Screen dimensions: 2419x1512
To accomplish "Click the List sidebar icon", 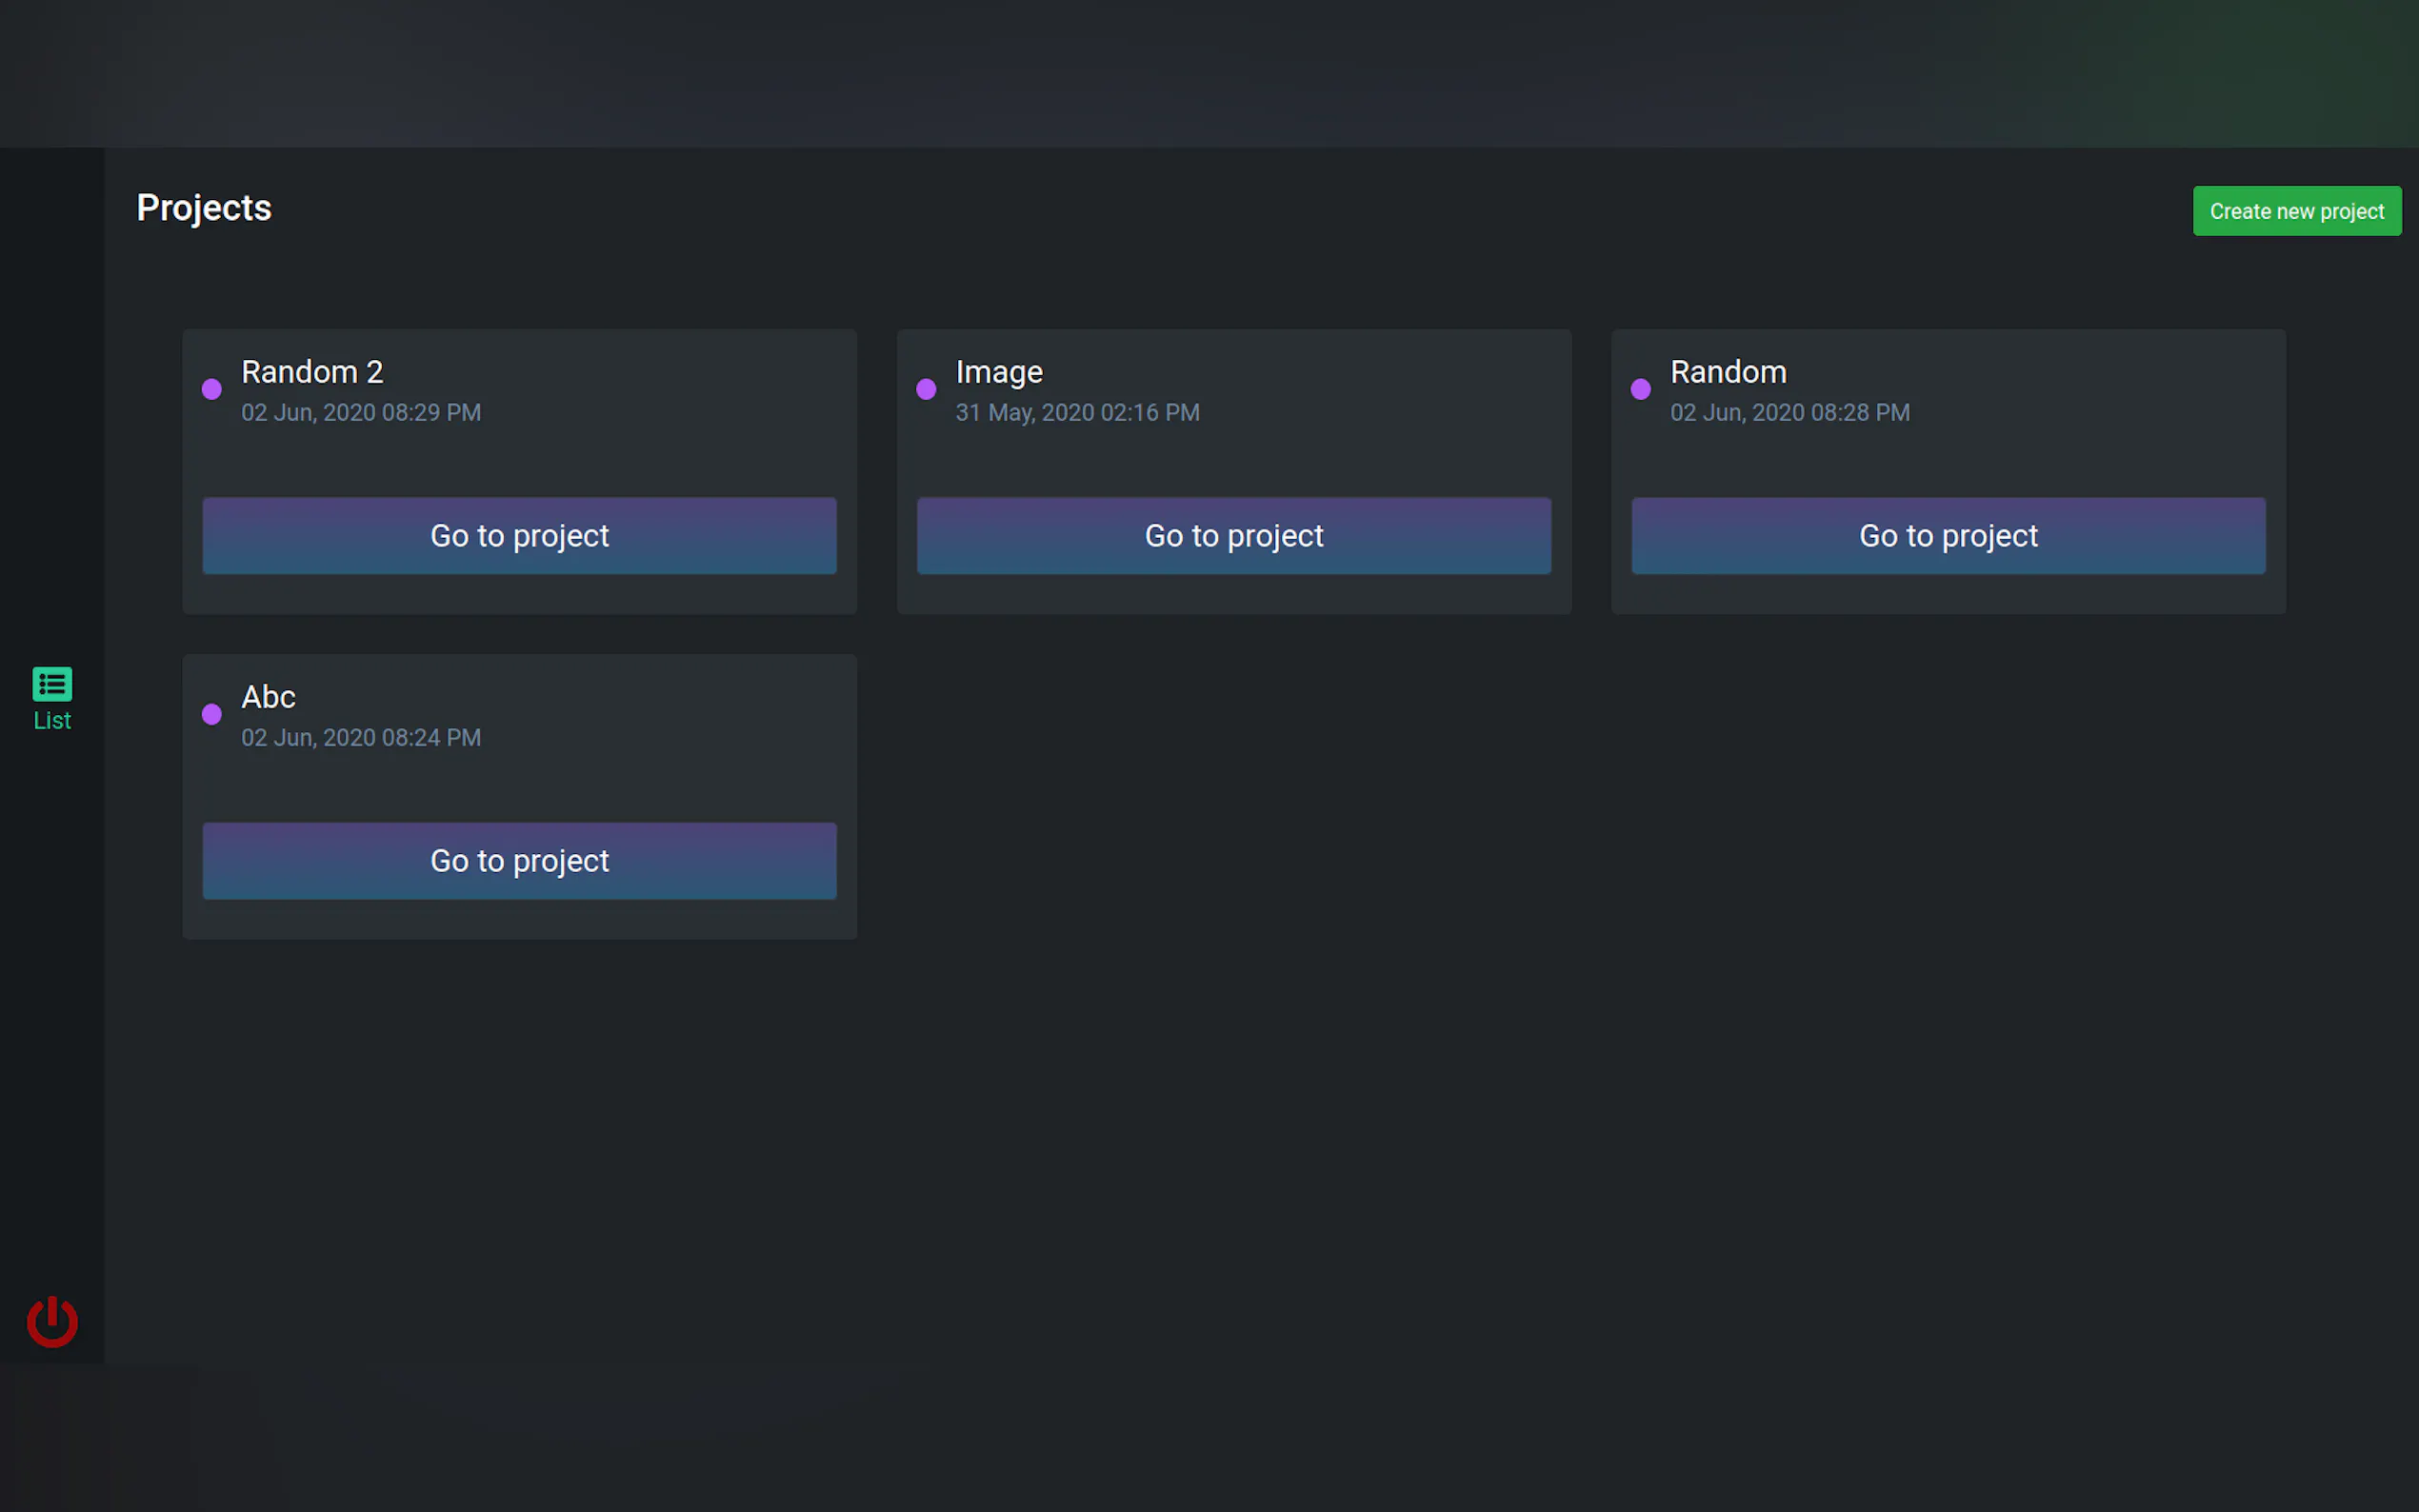I will click(52, 684).
